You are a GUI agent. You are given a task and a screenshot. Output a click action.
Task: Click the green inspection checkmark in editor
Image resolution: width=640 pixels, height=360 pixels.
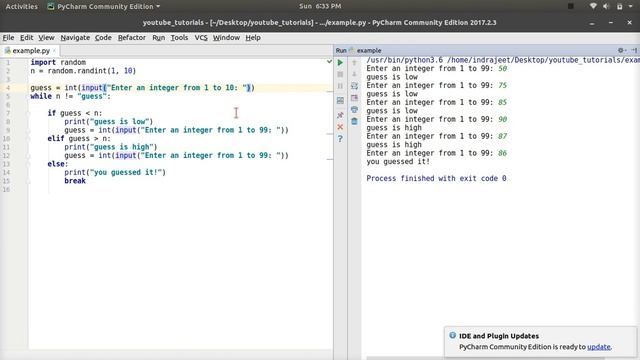(x=329, y=62)
